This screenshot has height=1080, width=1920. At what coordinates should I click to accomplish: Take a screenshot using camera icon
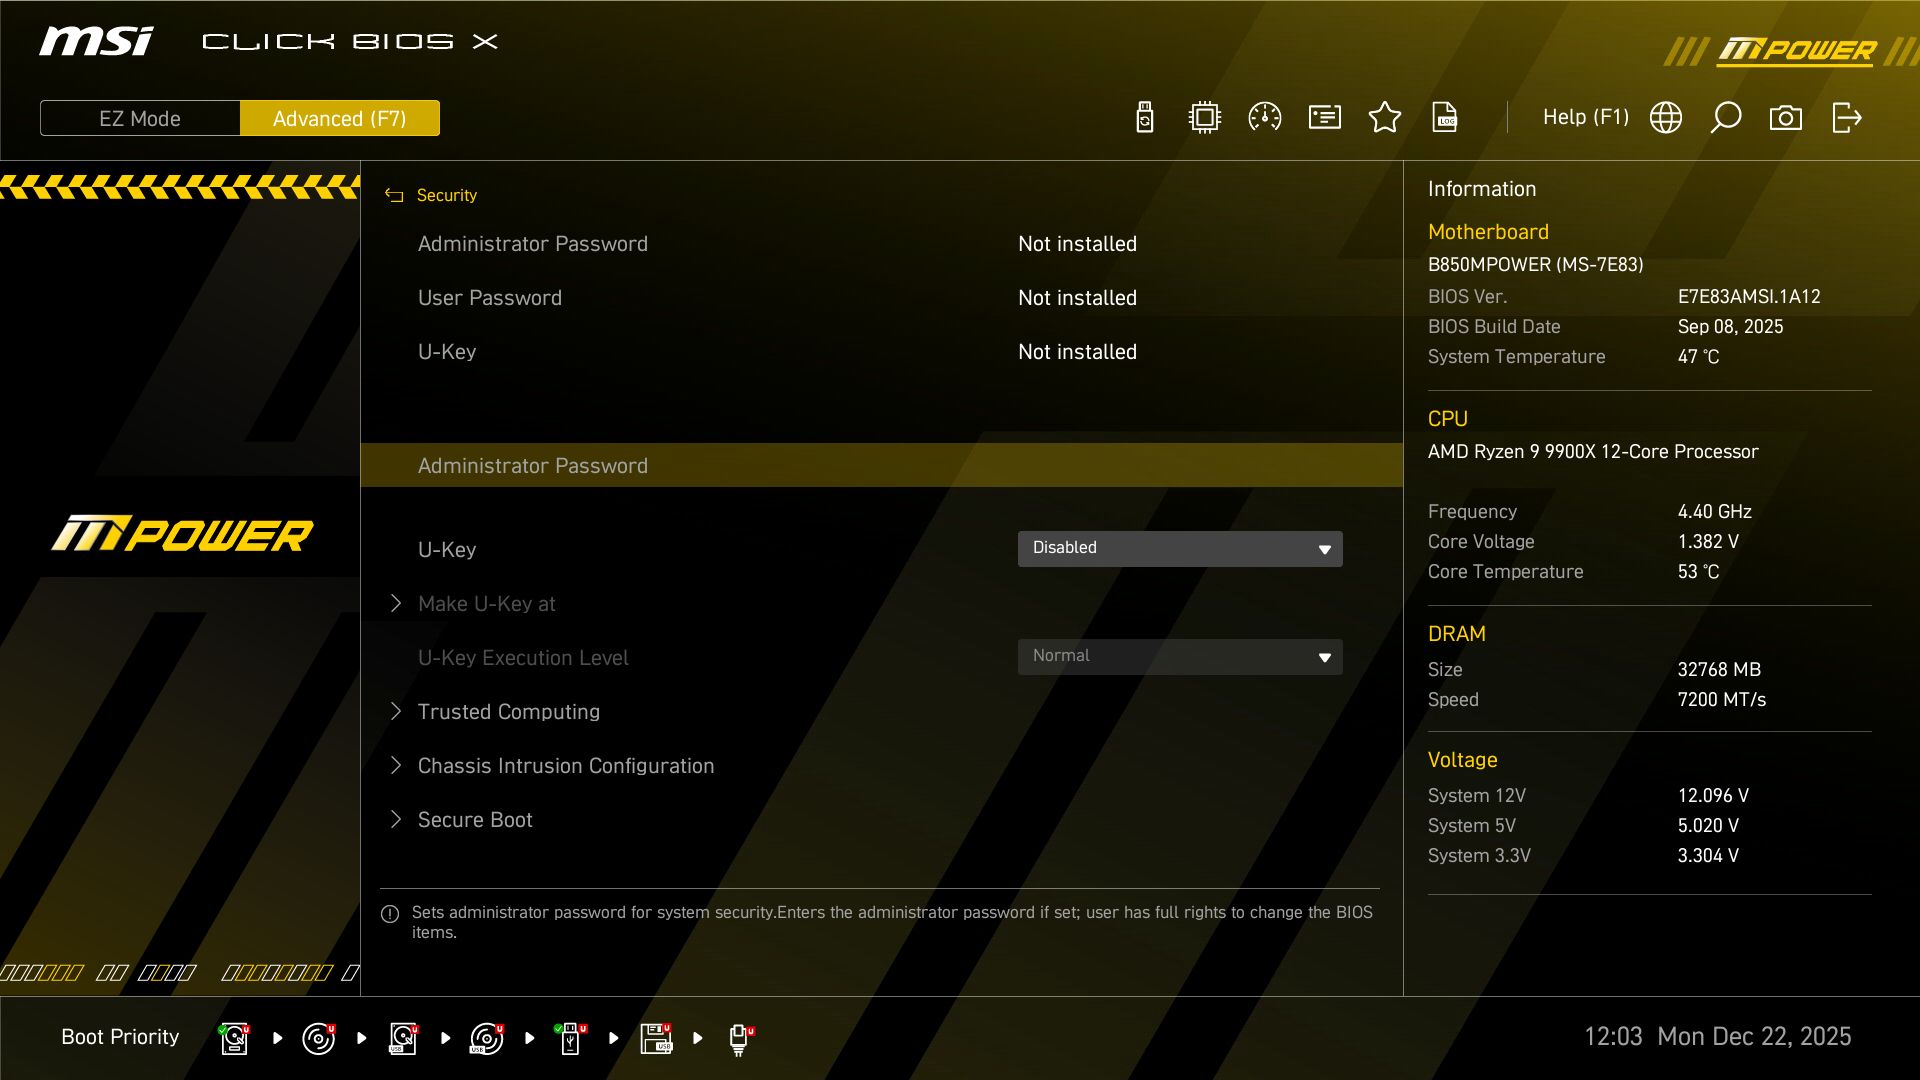(x=1786, y=117)
